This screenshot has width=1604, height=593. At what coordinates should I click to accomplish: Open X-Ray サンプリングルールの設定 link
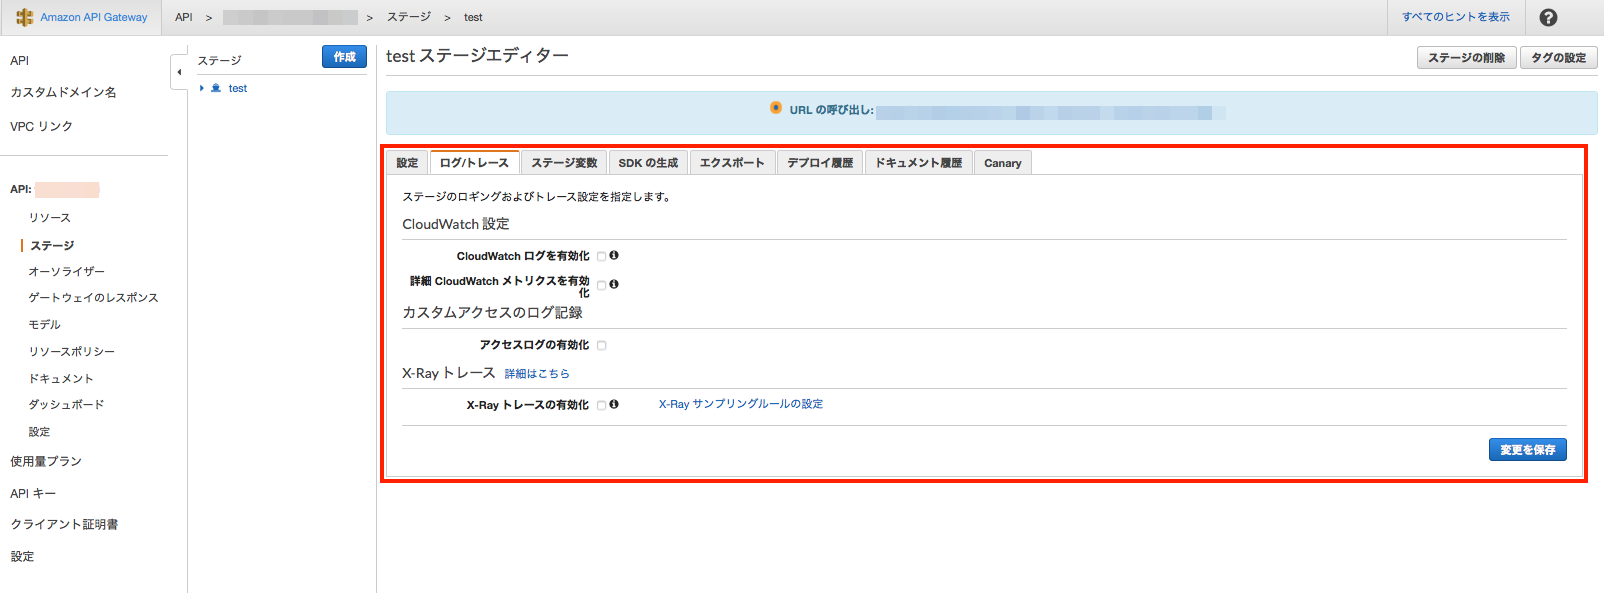(x=741, y=404)
